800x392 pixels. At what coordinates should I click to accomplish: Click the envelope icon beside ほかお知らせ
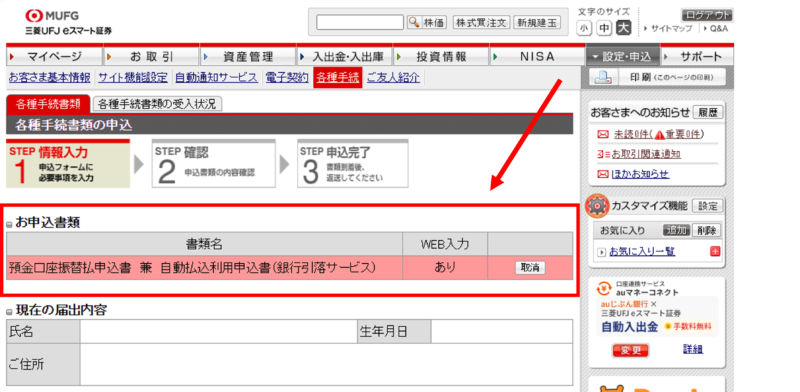tap(603, 175)
